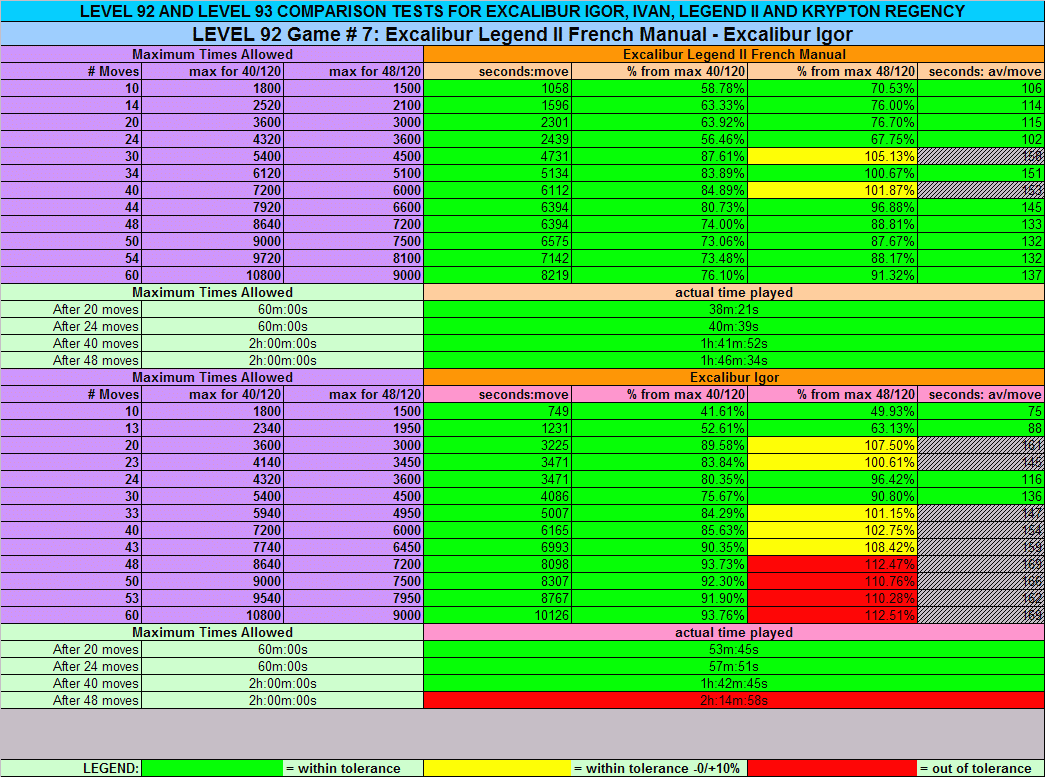Select the 1596 seconds cell

(497, 105)
